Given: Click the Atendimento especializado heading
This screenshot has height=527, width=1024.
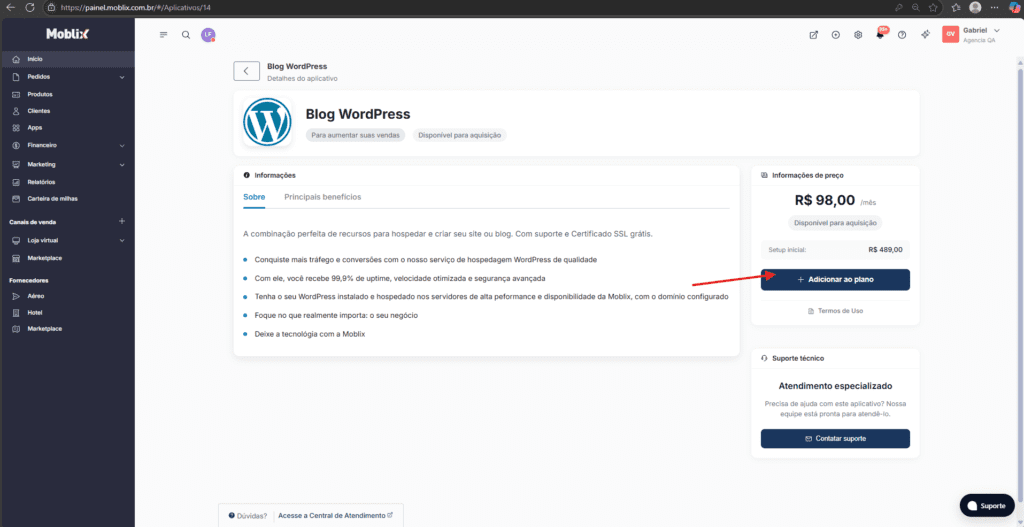Looking at the screenshot, I should [x=835, y=386].
